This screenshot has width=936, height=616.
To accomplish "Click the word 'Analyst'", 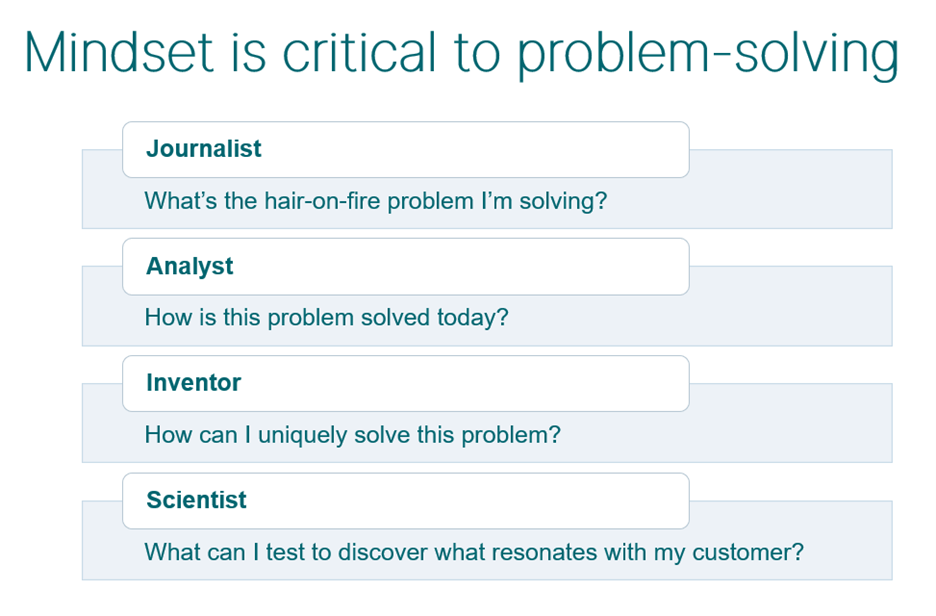I will (190, 266).
